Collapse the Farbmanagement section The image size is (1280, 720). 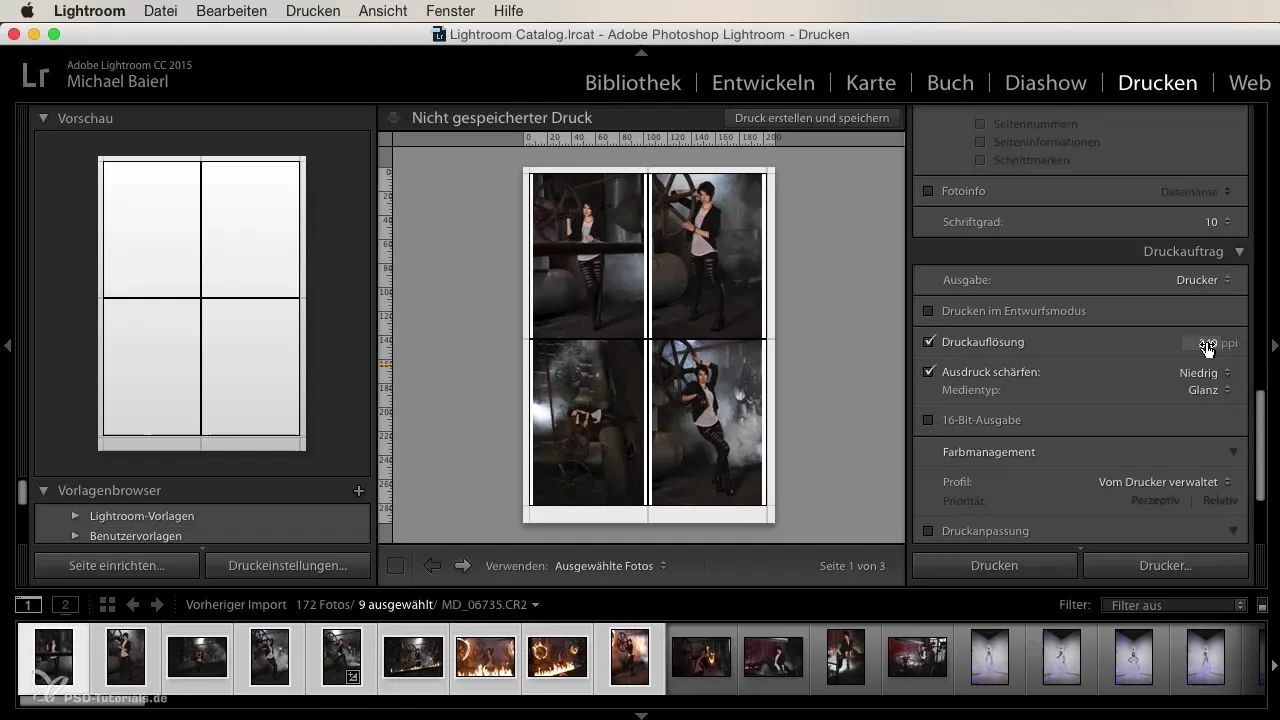pos(1233,452)
